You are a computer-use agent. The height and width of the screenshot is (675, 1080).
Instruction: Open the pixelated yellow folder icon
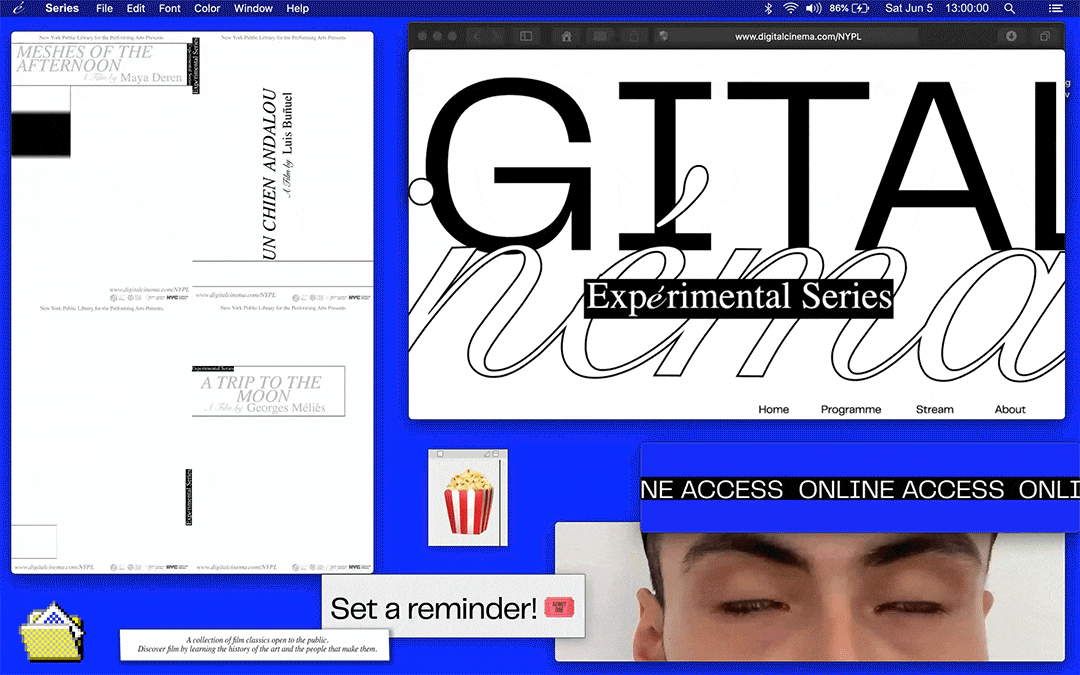tap(52, 633)
